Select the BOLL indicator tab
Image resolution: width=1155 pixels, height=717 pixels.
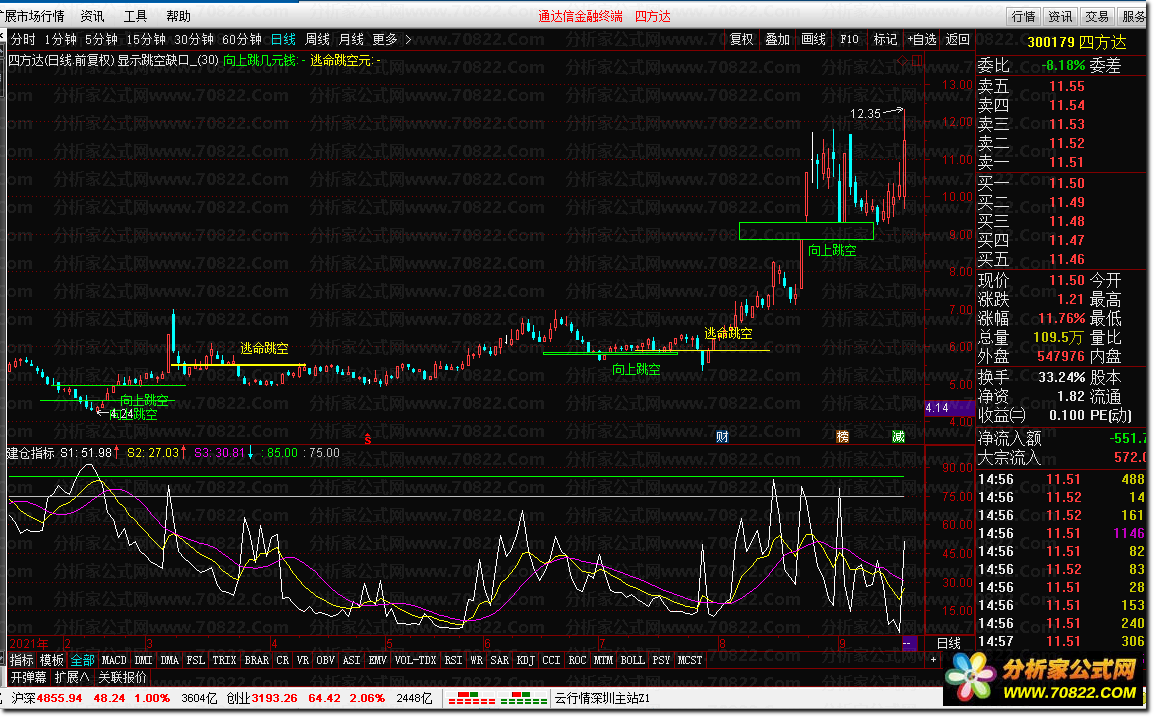(632, 660)
